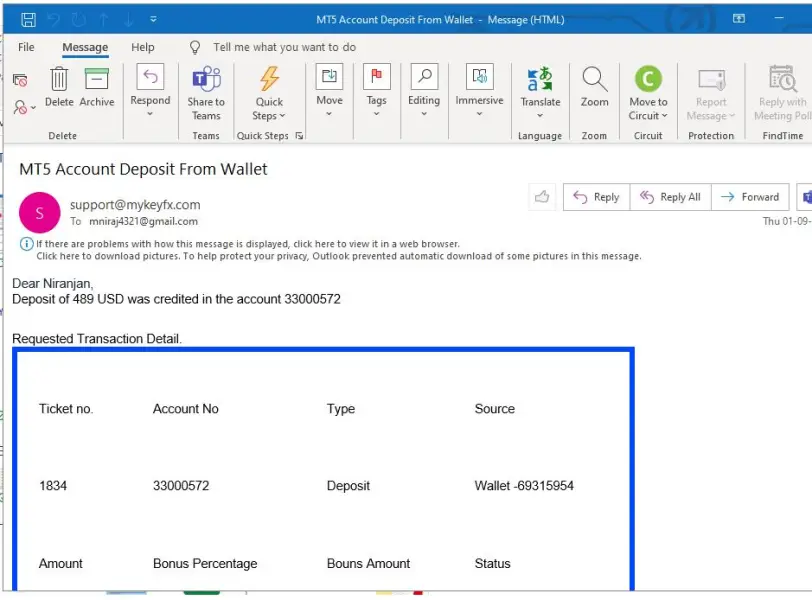Click the Reply button
The width and height of the screenshot is (812, 600).
point(596,197)
